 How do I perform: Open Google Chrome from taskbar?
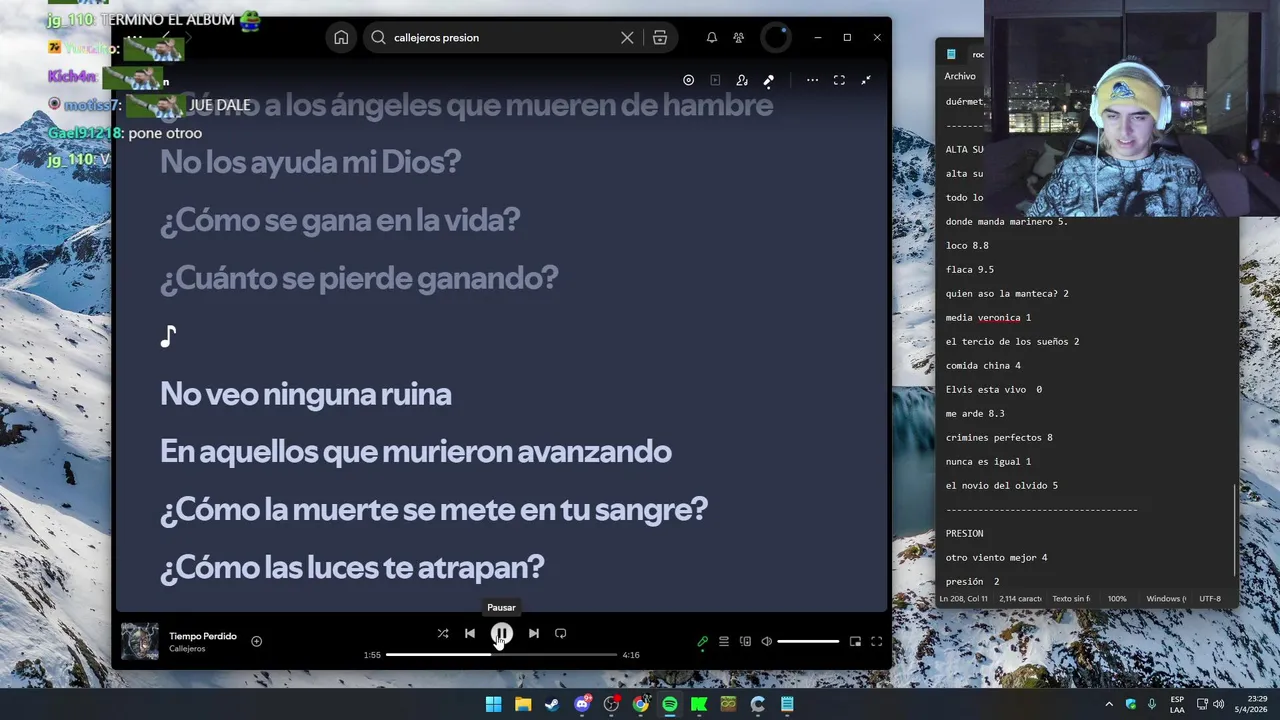point(640,704)
